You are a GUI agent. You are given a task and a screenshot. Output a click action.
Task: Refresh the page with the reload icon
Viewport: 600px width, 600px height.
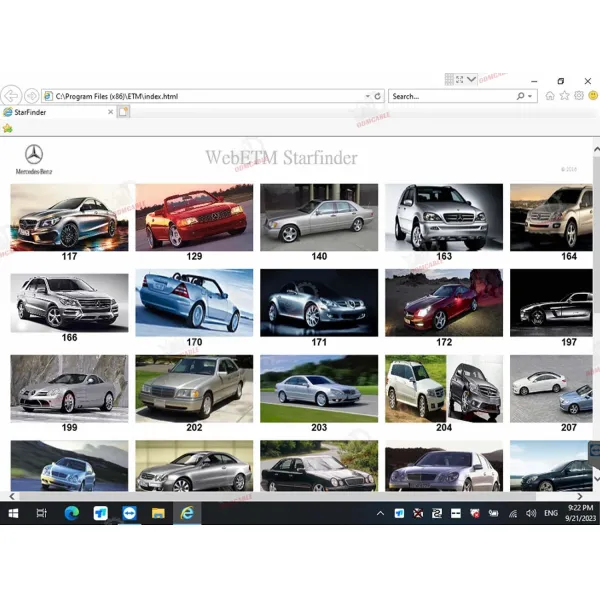tap(378, 96)
